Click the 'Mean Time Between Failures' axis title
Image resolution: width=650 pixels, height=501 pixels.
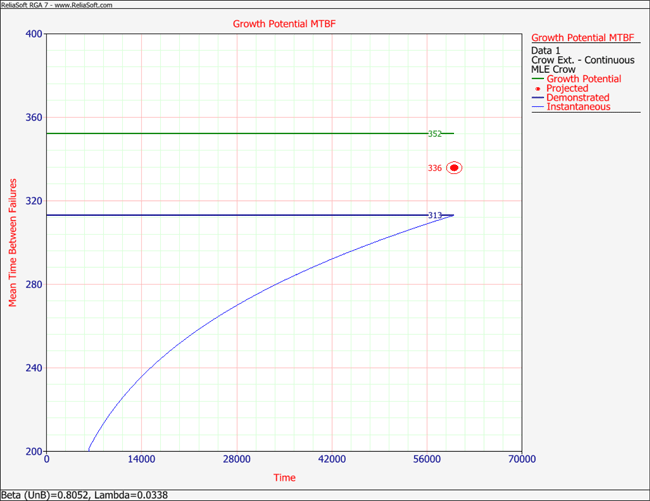tap(13, 243)
